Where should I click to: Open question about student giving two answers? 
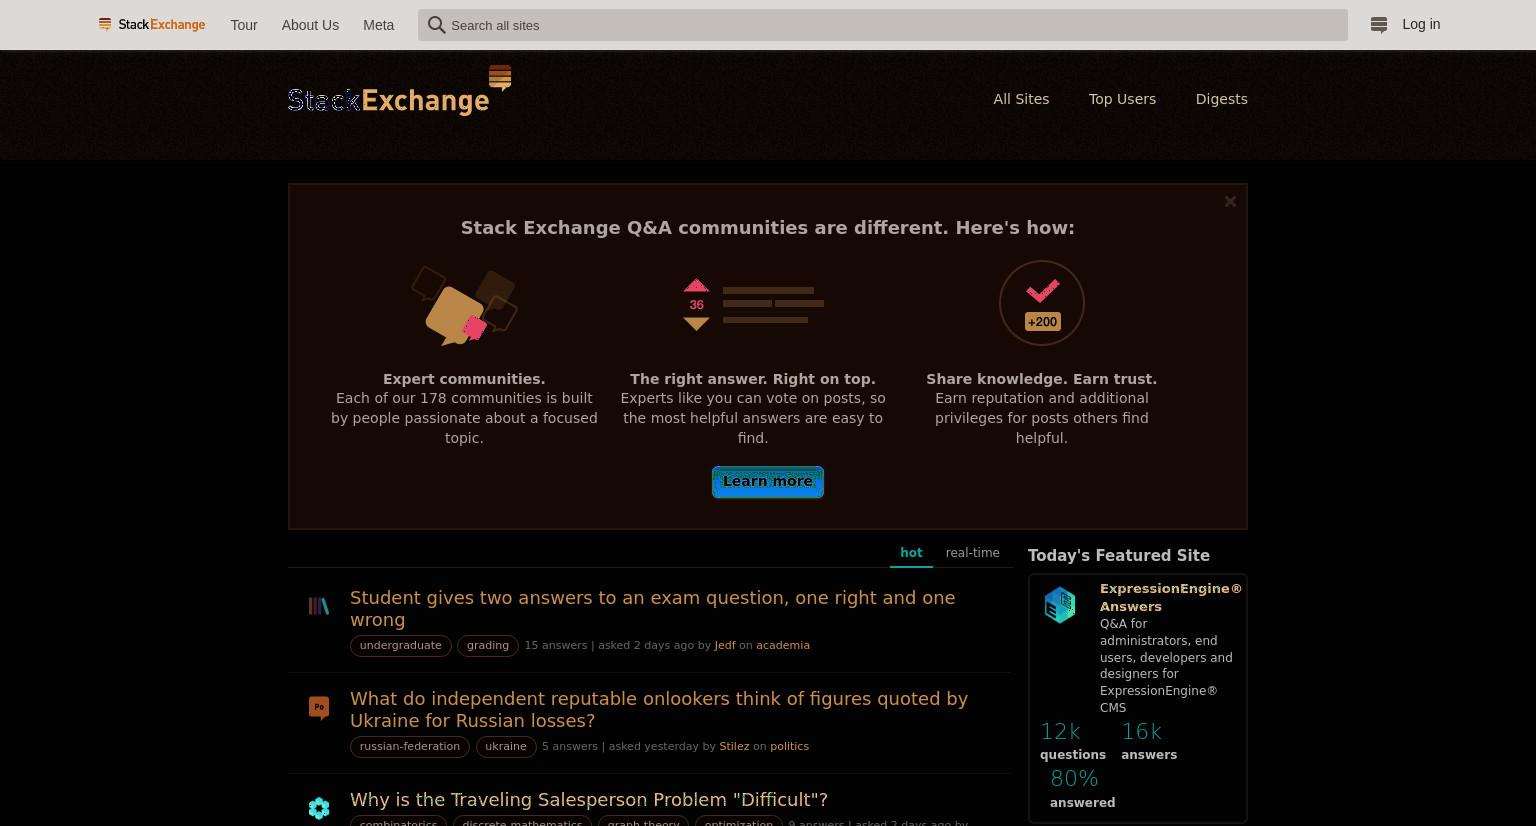tap(652, 608)
